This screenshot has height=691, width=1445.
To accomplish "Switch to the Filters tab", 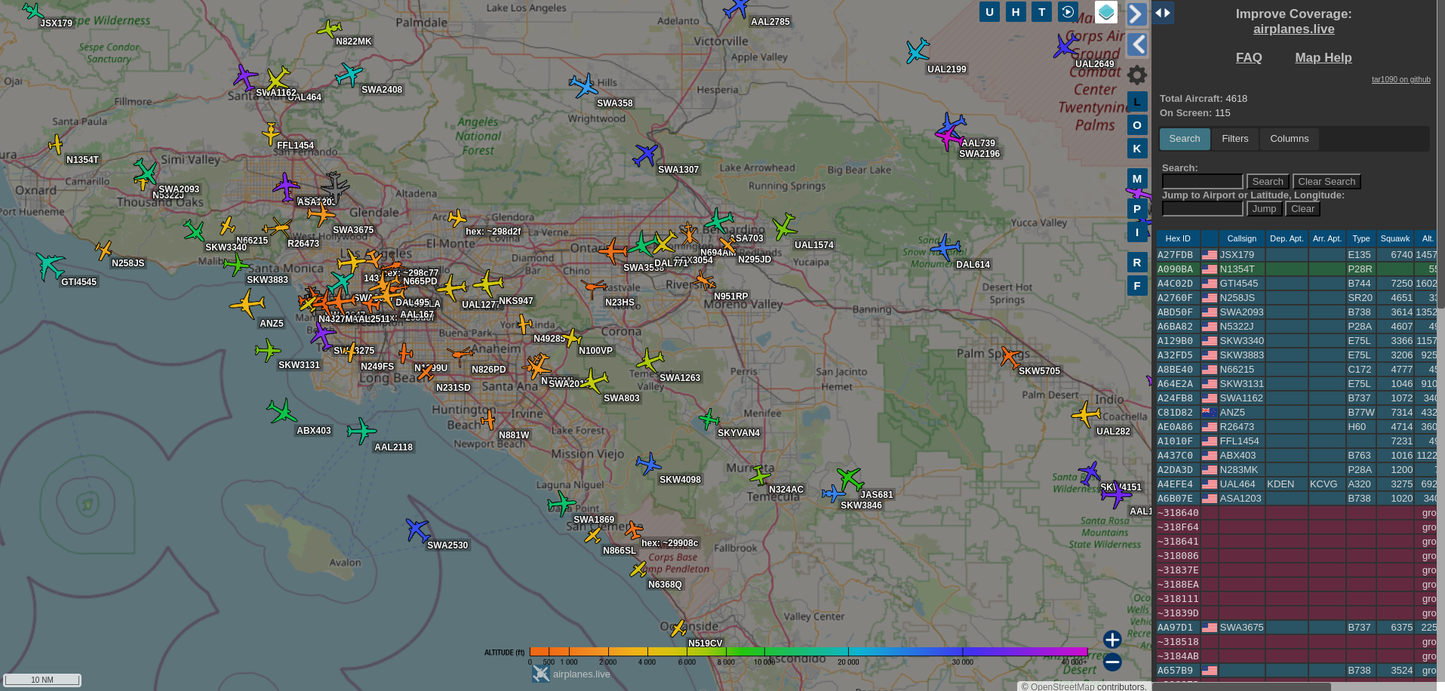I will [1235, 139].
